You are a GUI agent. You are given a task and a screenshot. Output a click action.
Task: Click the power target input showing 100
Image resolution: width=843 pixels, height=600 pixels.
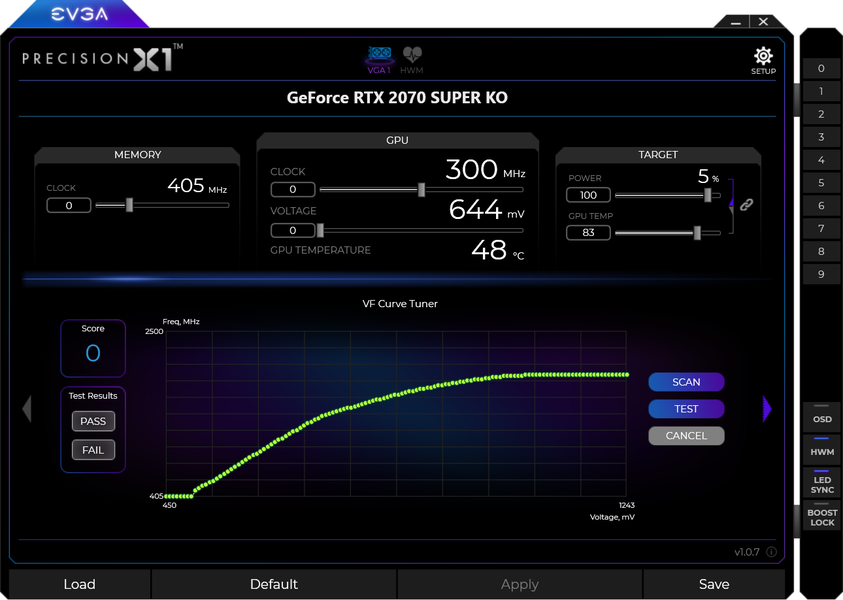pos(588,195)
